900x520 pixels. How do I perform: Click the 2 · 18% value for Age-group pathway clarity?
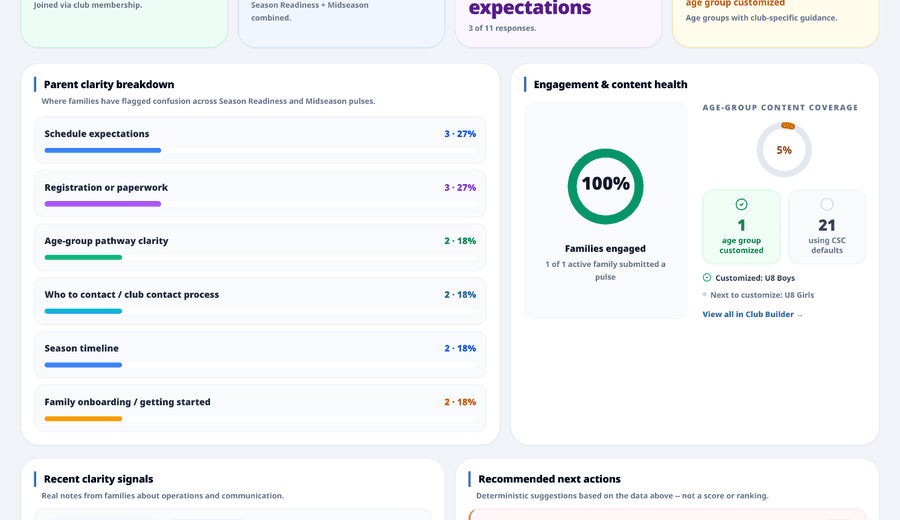coord(460,241)
